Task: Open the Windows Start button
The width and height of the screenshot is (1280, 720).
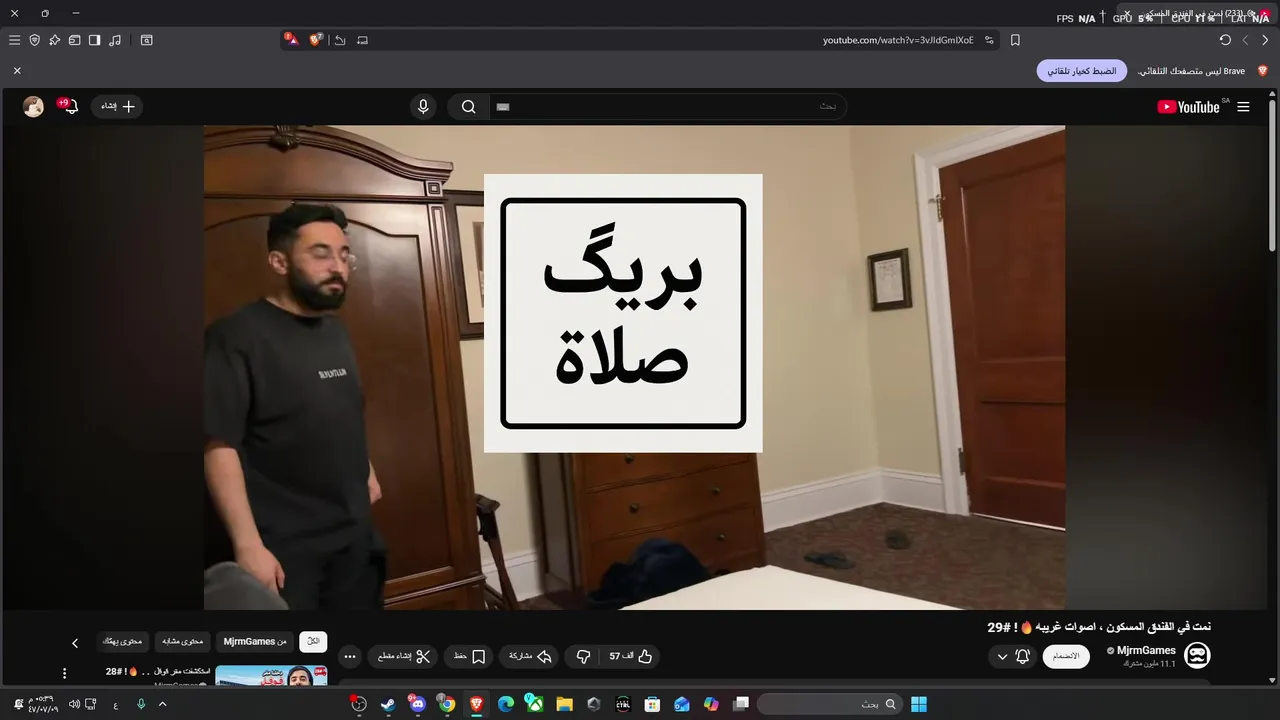Action: point(919,704)
